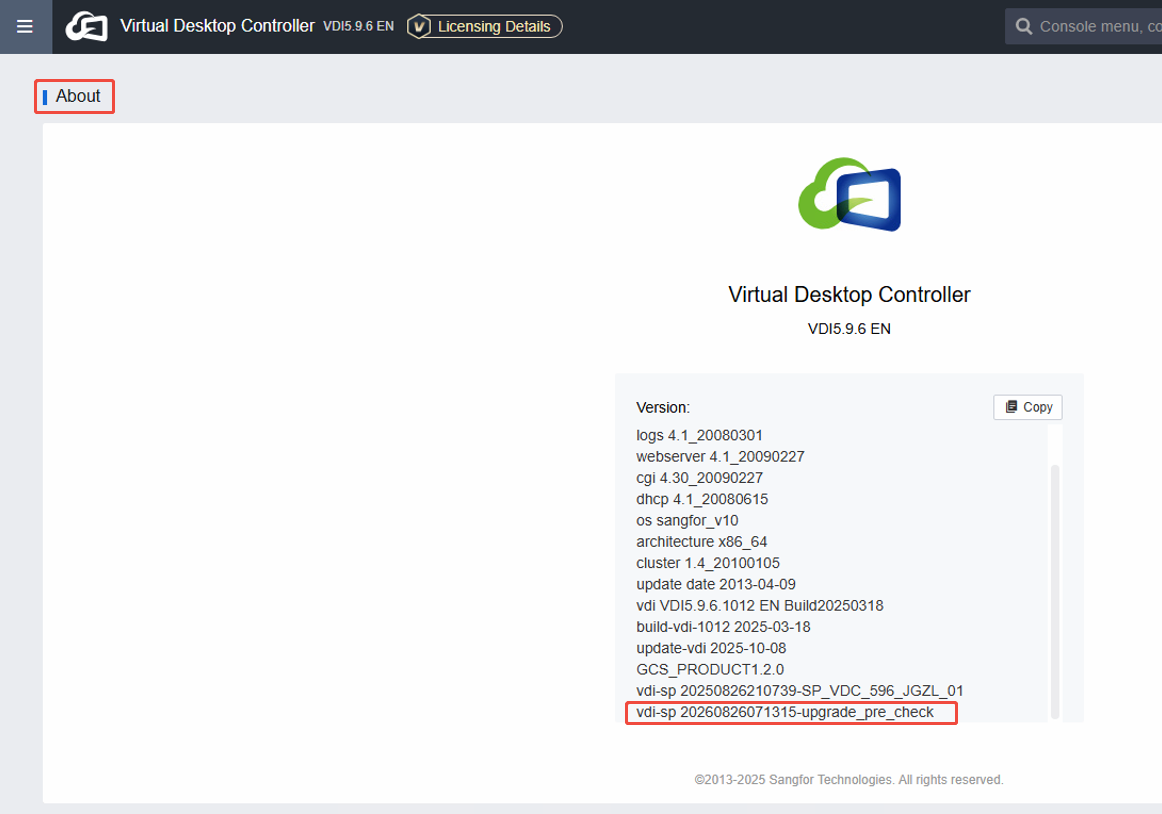
Task: Select the vdi VDI5.9.6.1012 EN Build line
Action: [760, 606]
